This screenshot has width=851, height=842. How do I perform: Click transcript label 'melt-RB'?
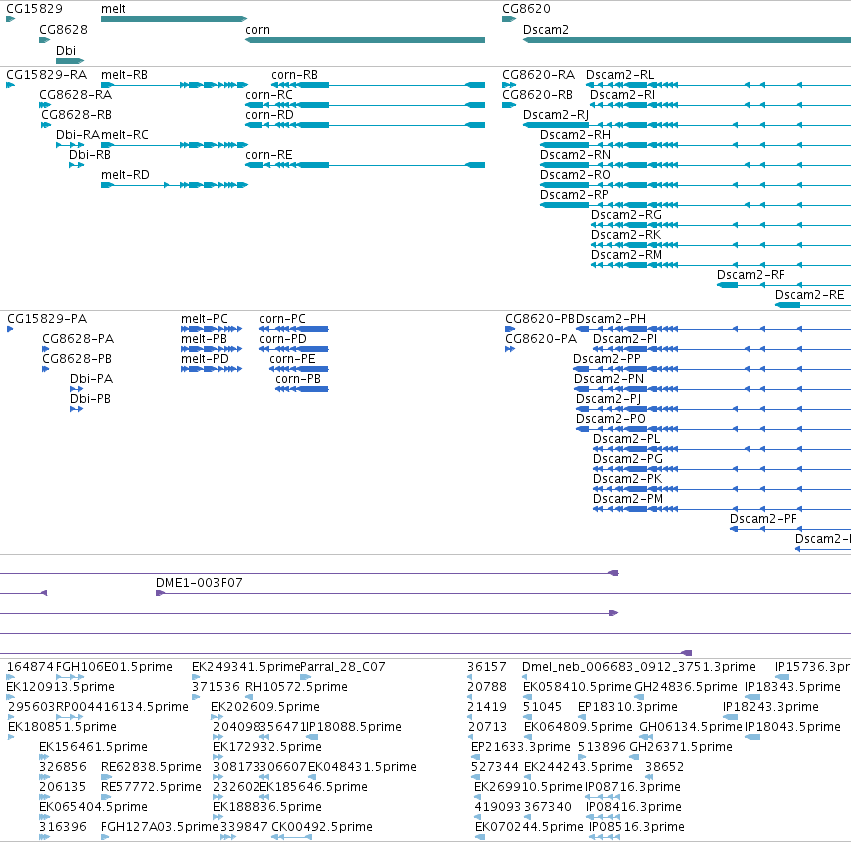click(x=124, y=74)
